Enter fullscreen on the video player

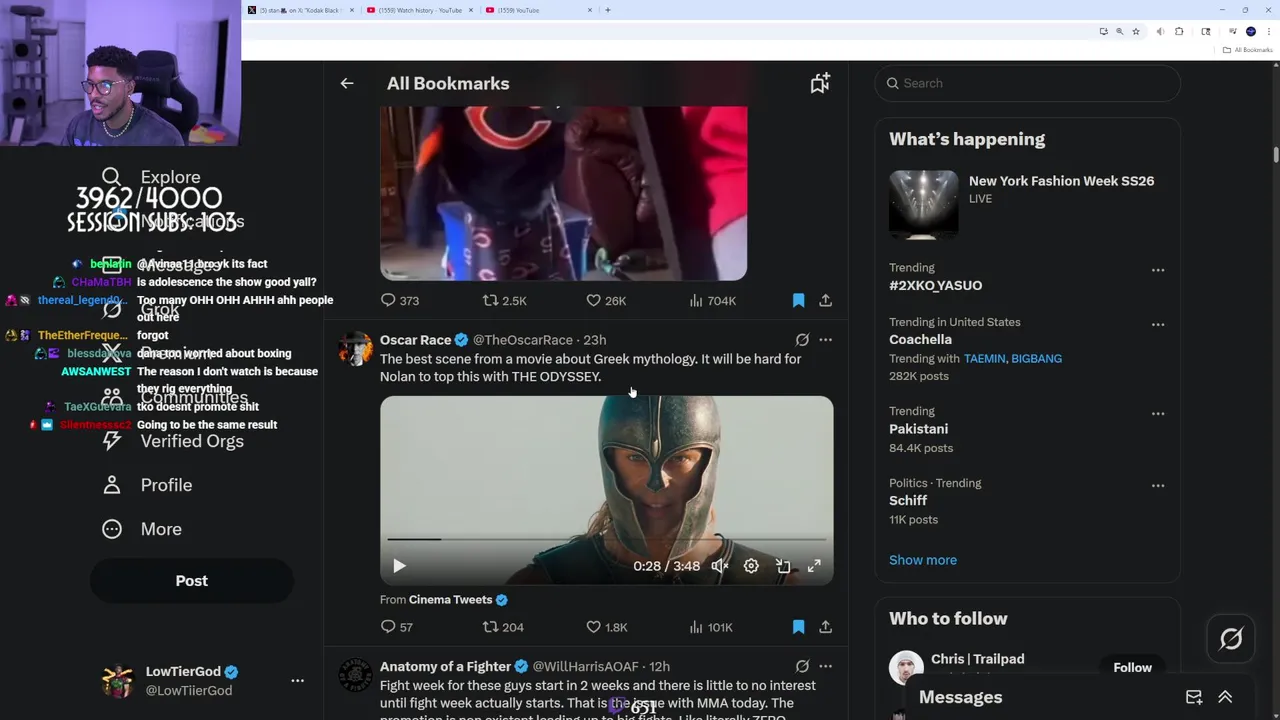click(x=814, y=566)
